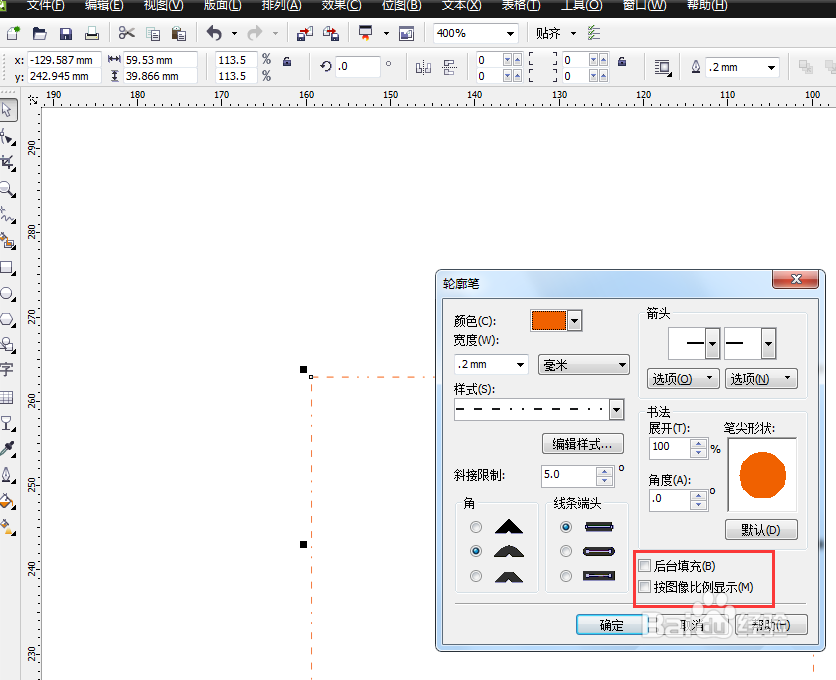
Task: Click the Copy icon
Action: [x=153, y=34]
